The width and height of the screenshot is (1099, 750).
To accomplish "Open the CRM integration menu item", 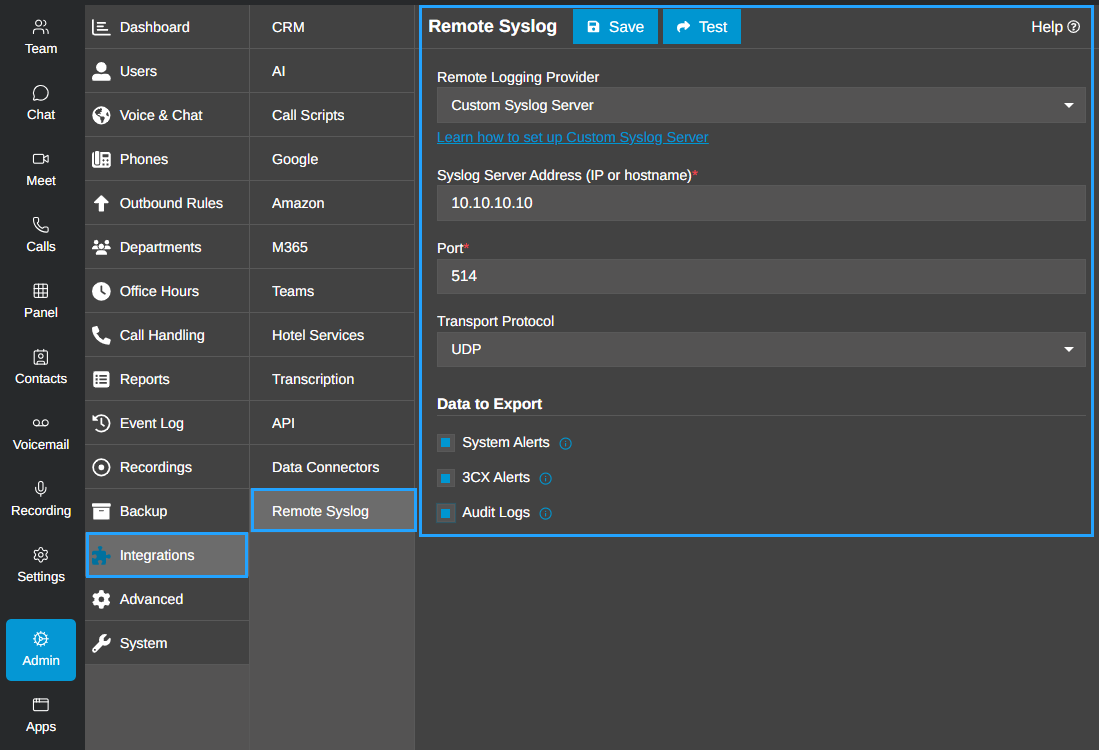I will 332,27.
